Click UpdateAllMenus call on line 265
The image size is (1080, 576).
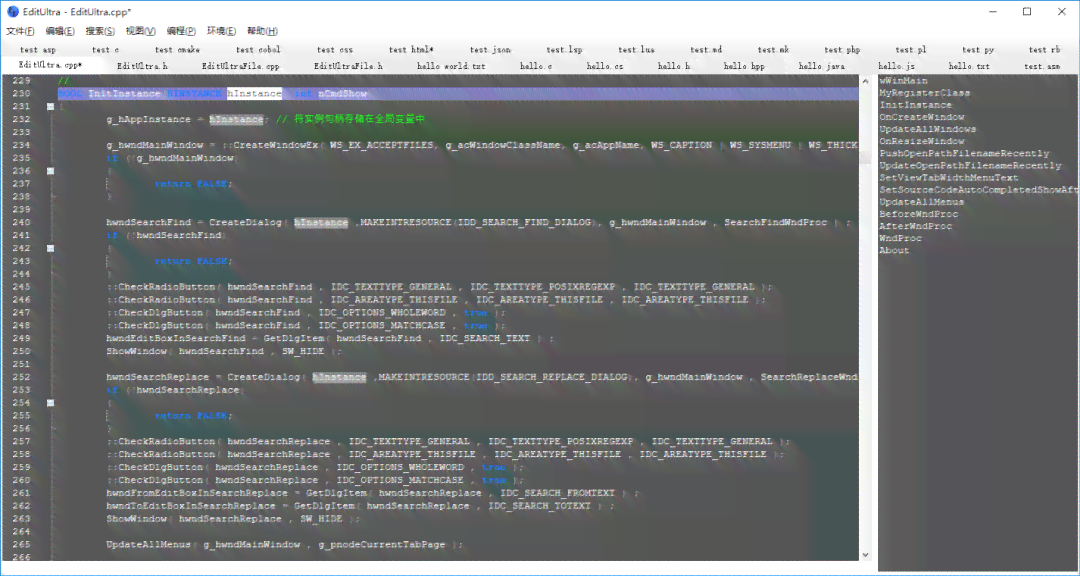[148, 544]
